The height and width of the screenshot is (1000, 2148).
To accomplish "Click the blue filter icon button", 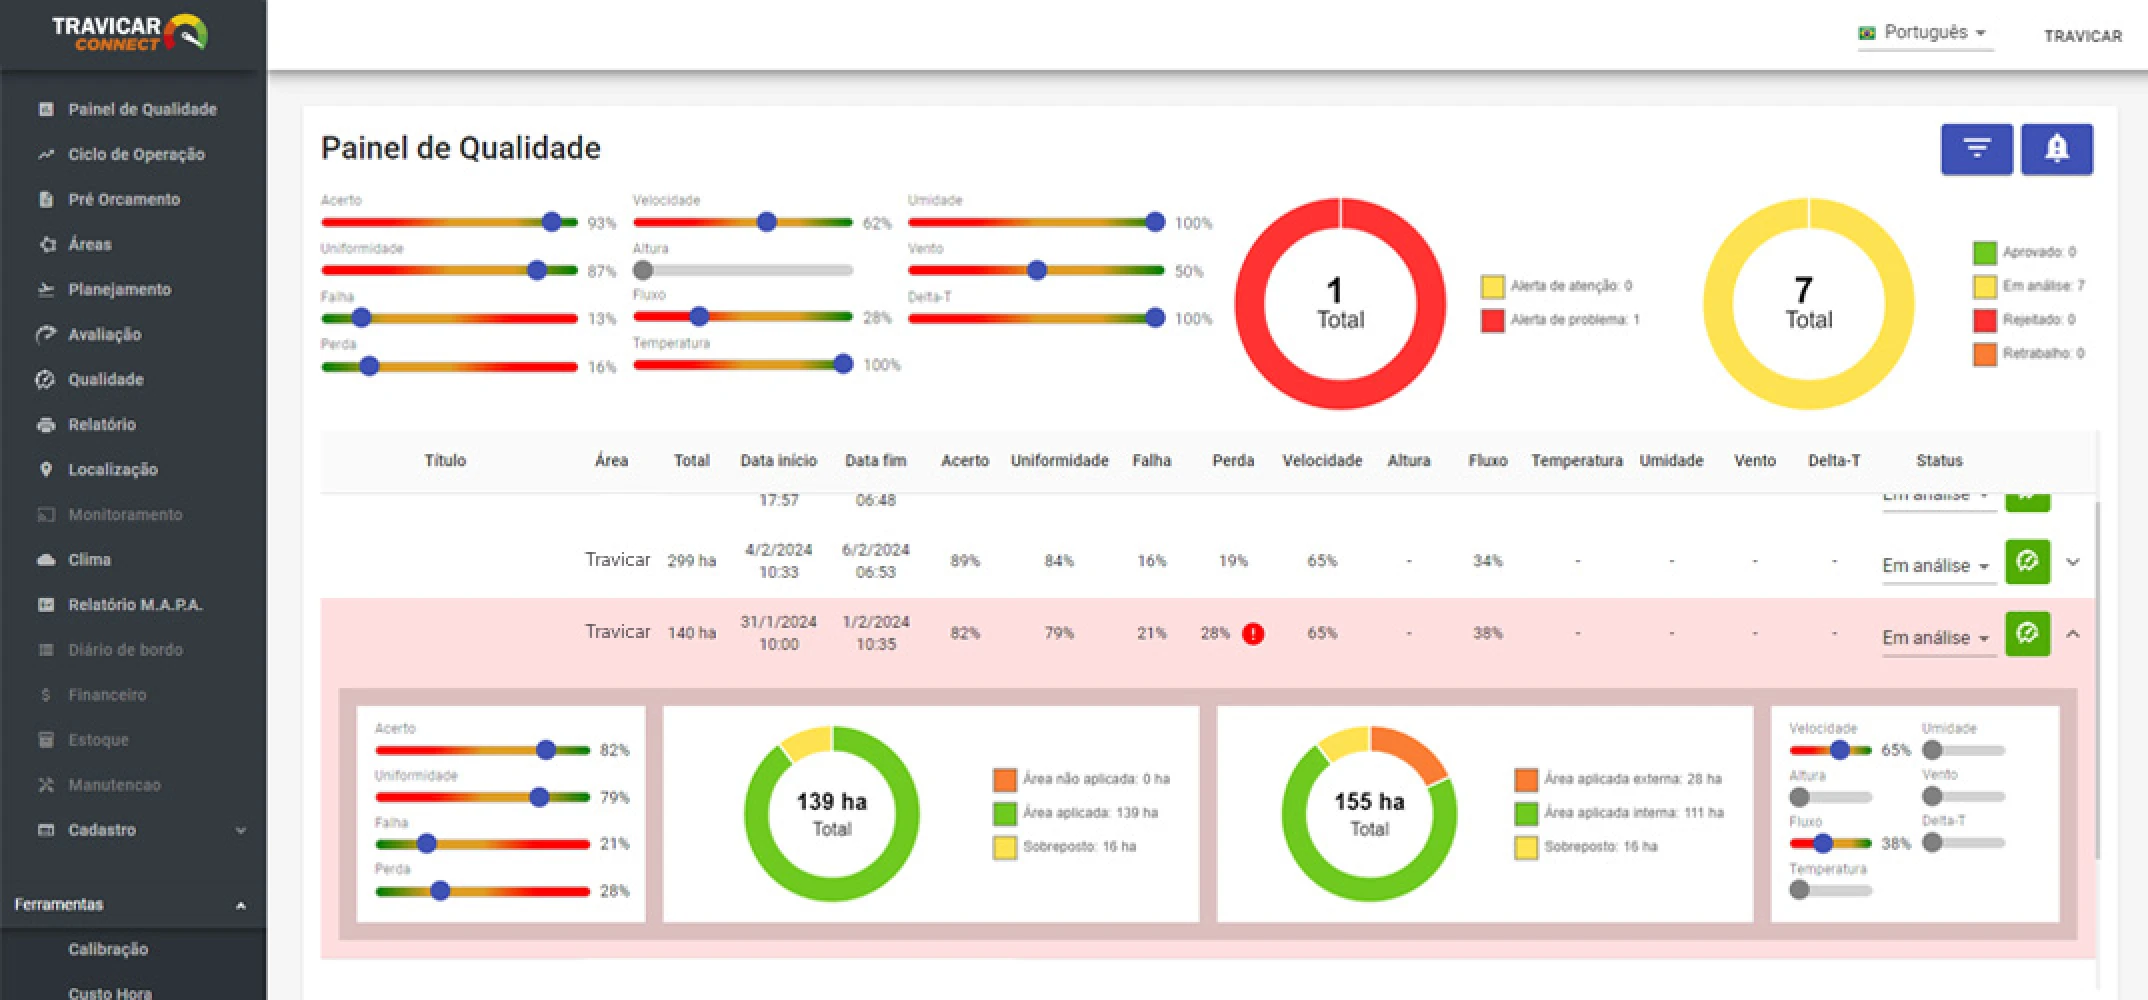I will pos(1976,149).
